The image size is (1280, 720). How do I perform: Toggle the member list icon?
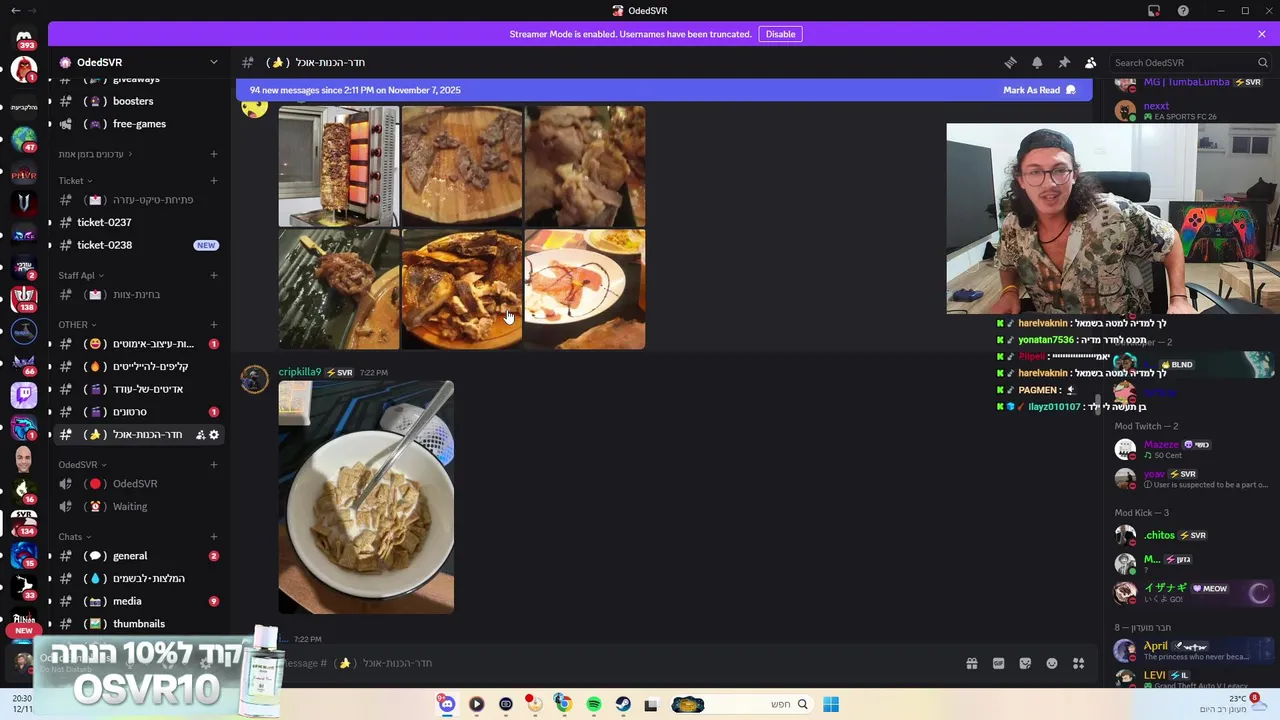[1091, 62]
